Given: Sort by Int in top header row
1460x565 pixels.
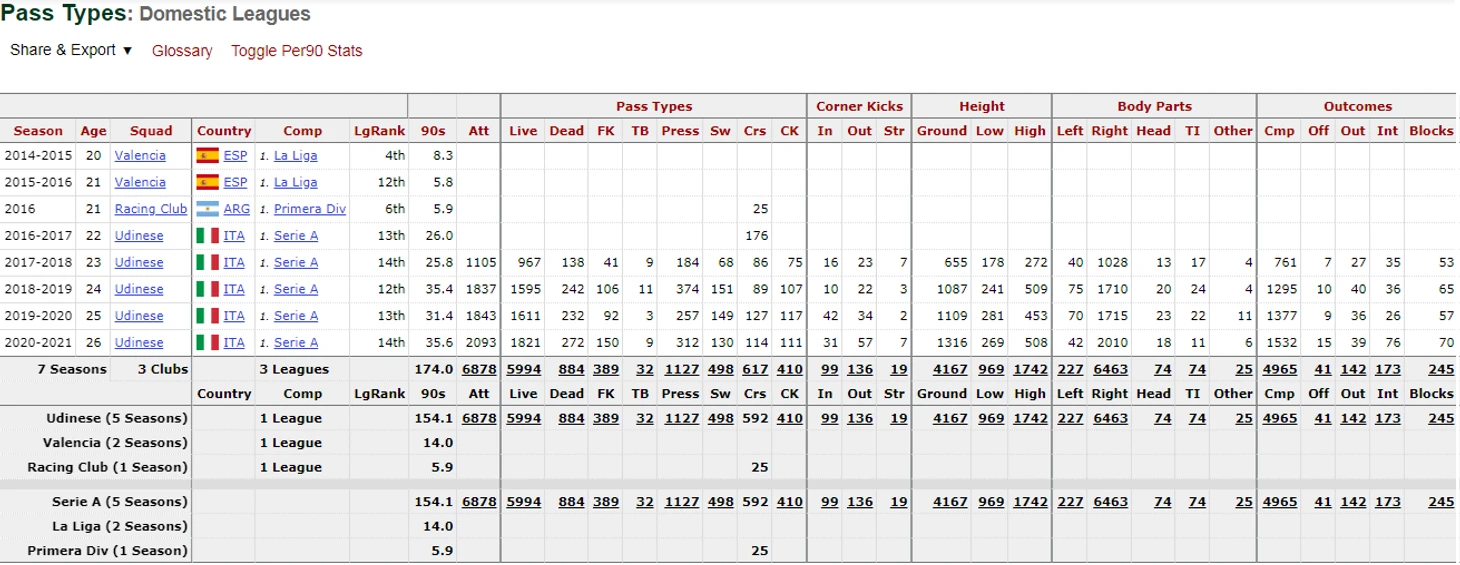Looking at the screenshot, I should [x=1387, y=131].
